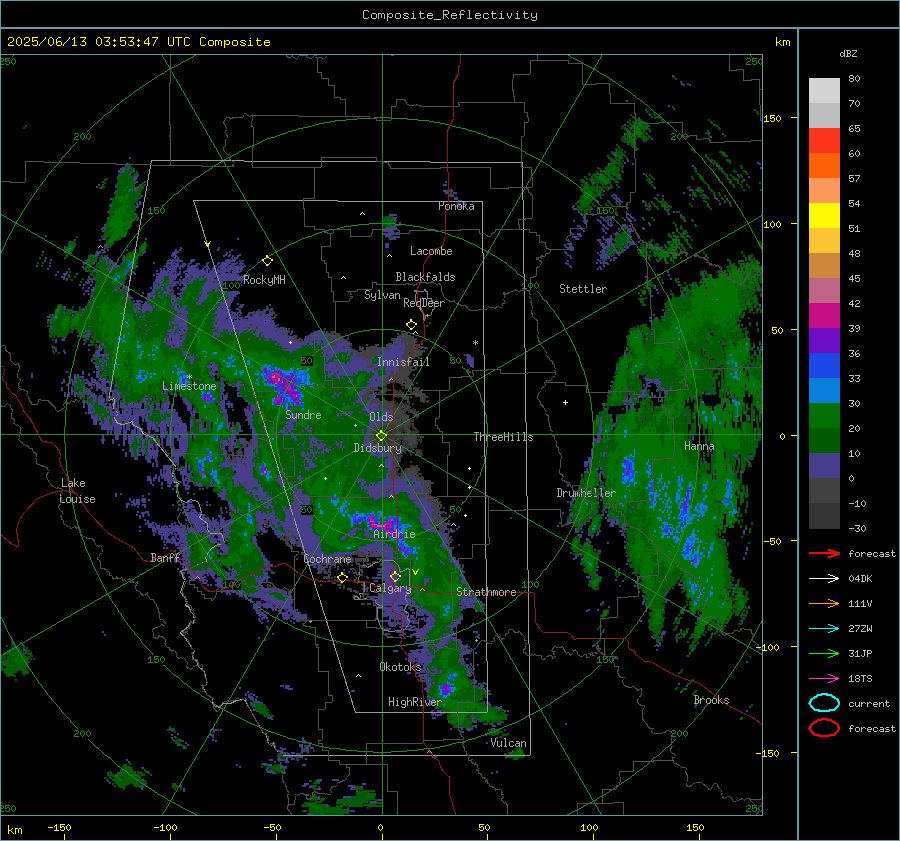Click the Didsbury city label
Viewport: 900px width, 841px height.
[378, 448]
